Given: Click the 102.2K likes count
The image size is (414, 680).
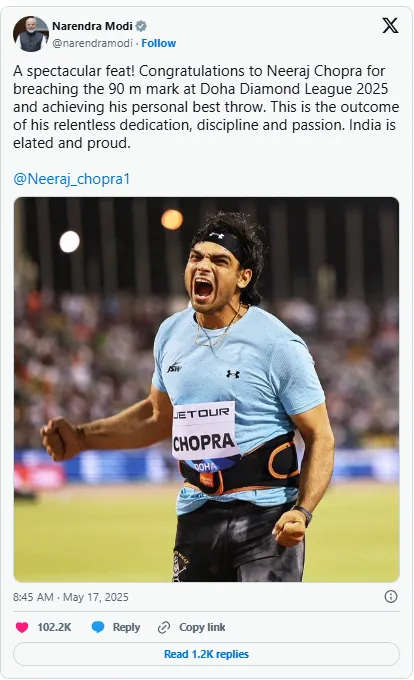Looking at the screenshot, I should coord(54,627).
